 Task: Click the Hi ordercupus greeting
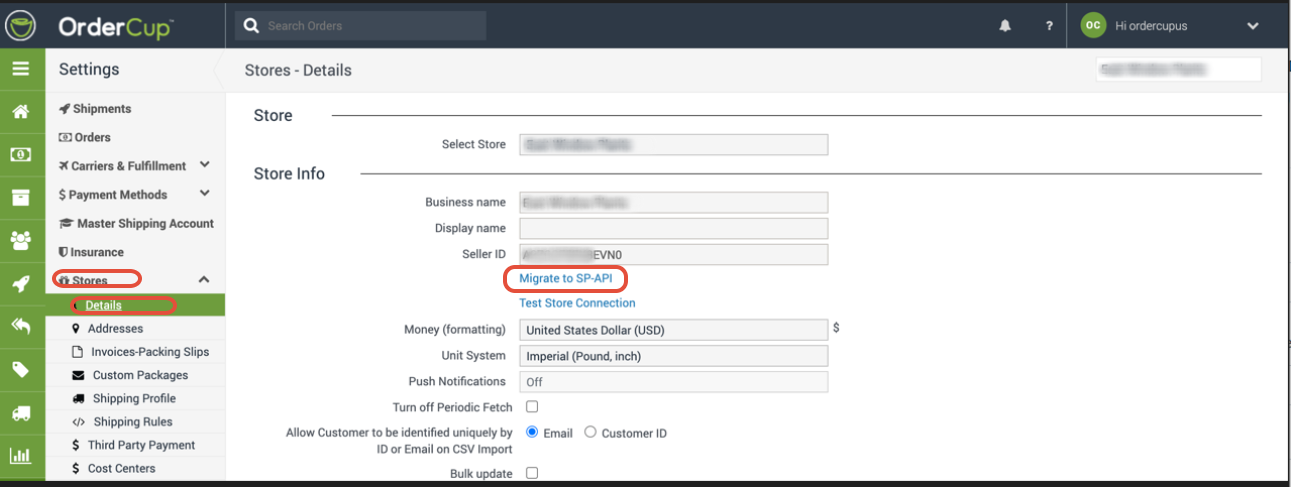1151,26
